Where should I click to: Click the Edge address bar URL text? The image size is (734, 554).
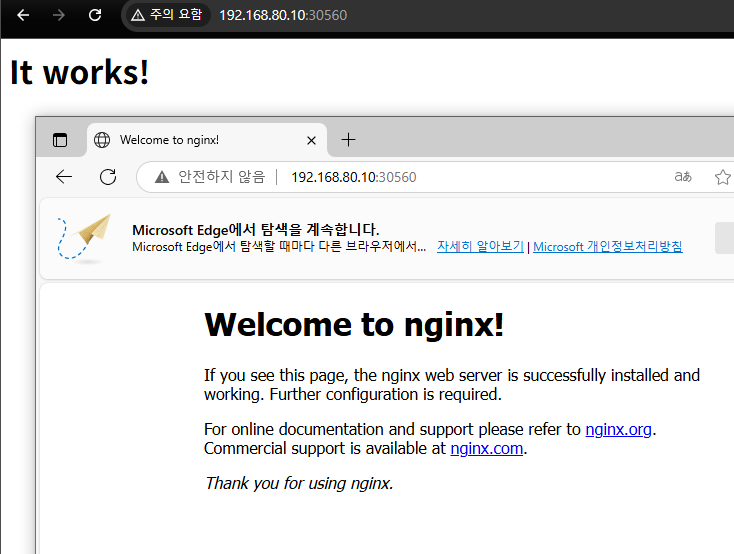pos(353,177)
